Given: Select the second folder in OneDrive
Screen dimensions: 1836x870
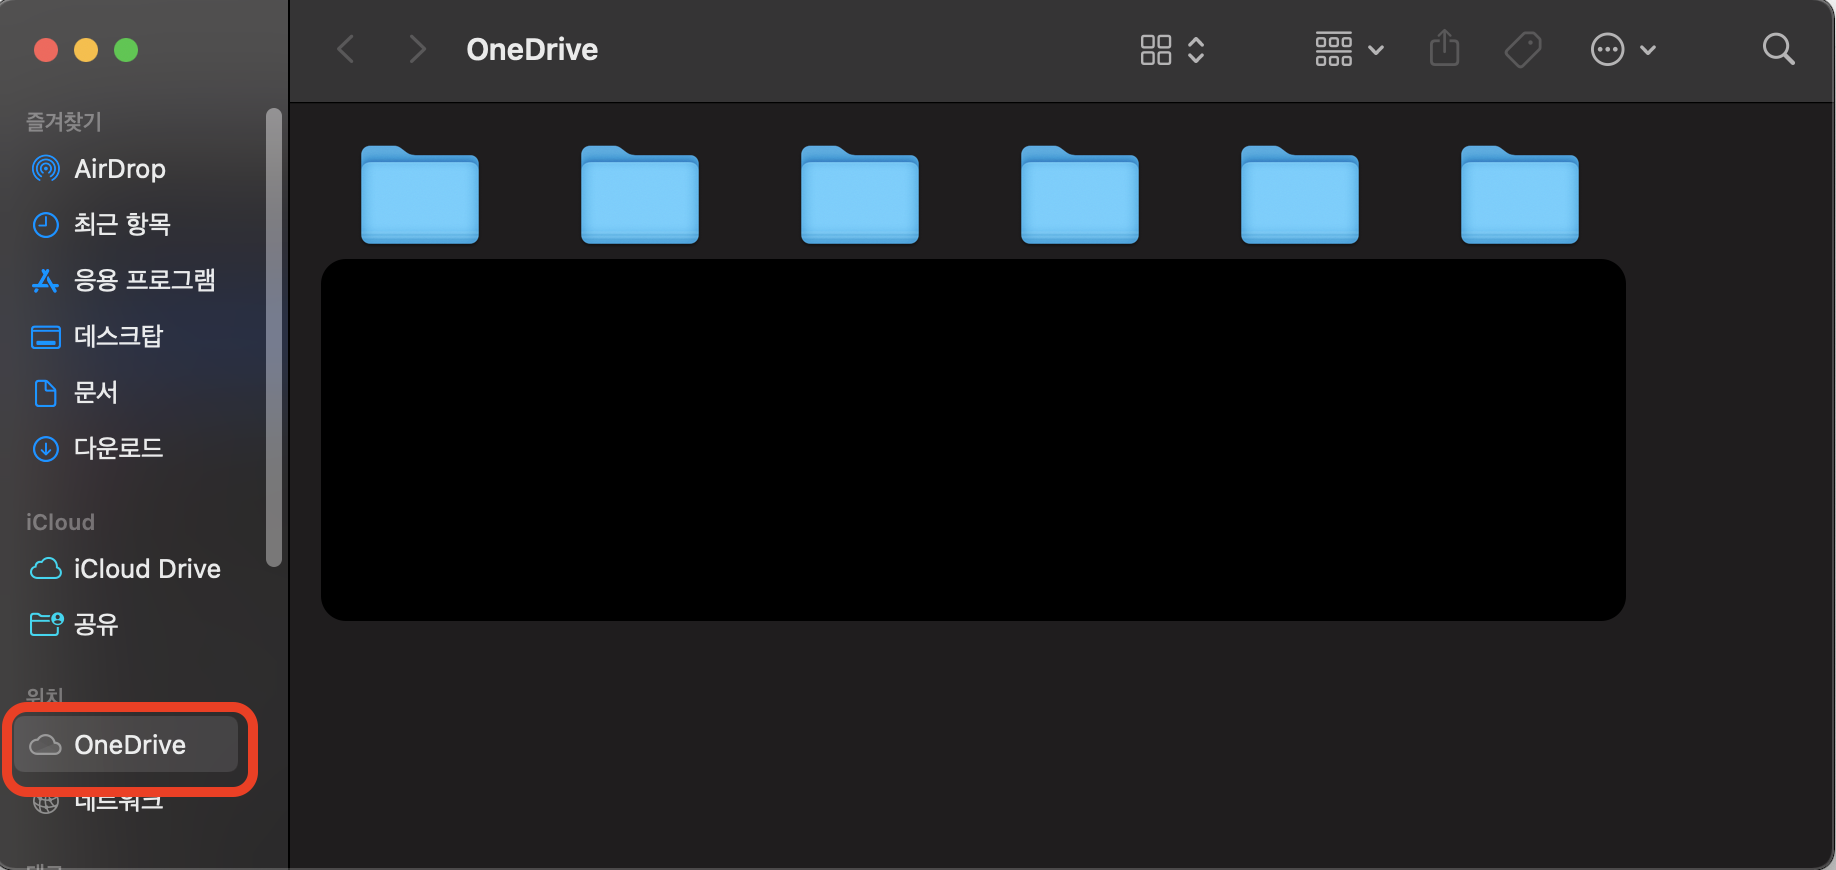Looking at the screenshot, I should (640, 195).
